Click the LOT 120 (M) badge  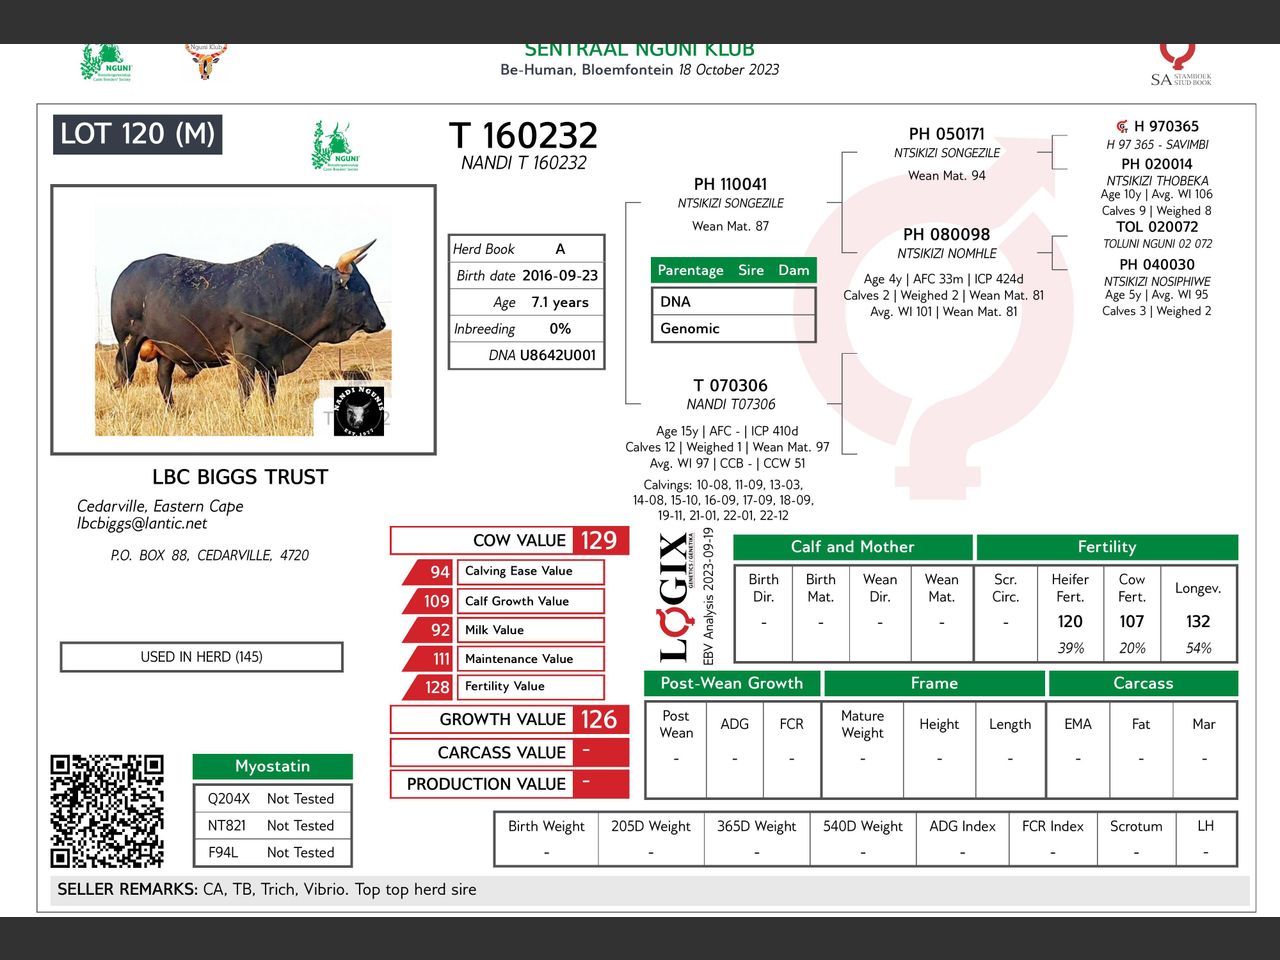point(137,134)
